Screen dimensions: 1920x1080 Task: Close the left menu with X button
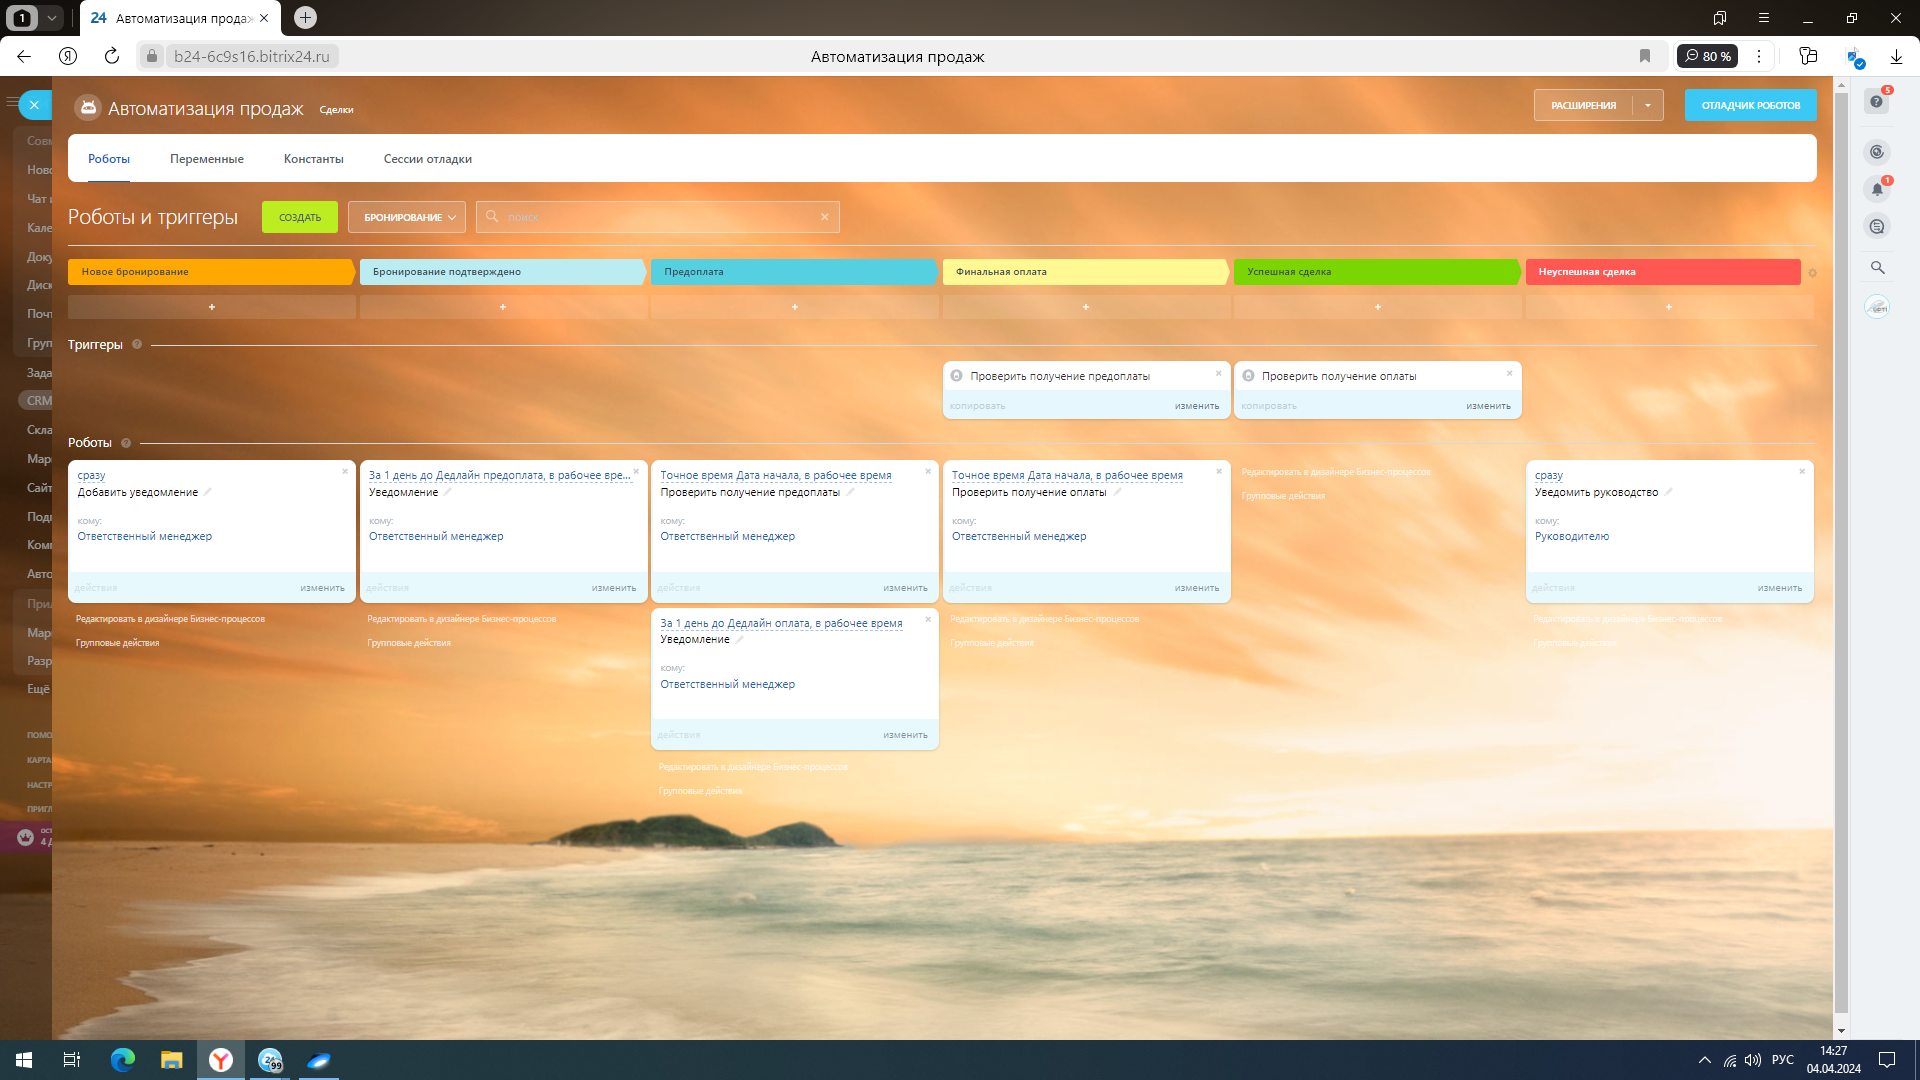point(34,105)
